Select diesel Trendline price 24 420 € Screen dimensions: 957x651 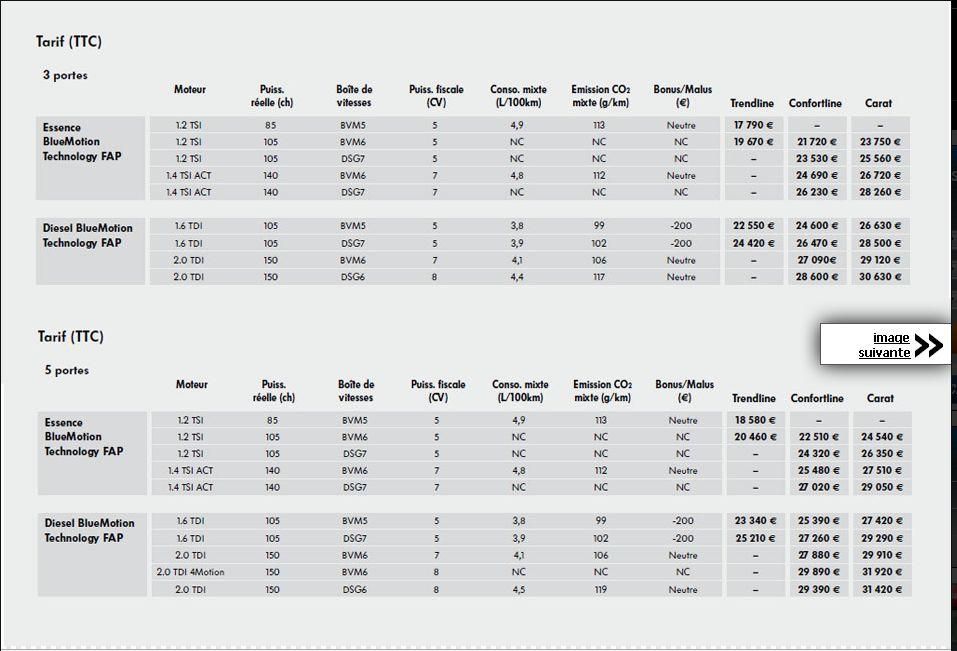pyautogui.click(x=754, y=243)
